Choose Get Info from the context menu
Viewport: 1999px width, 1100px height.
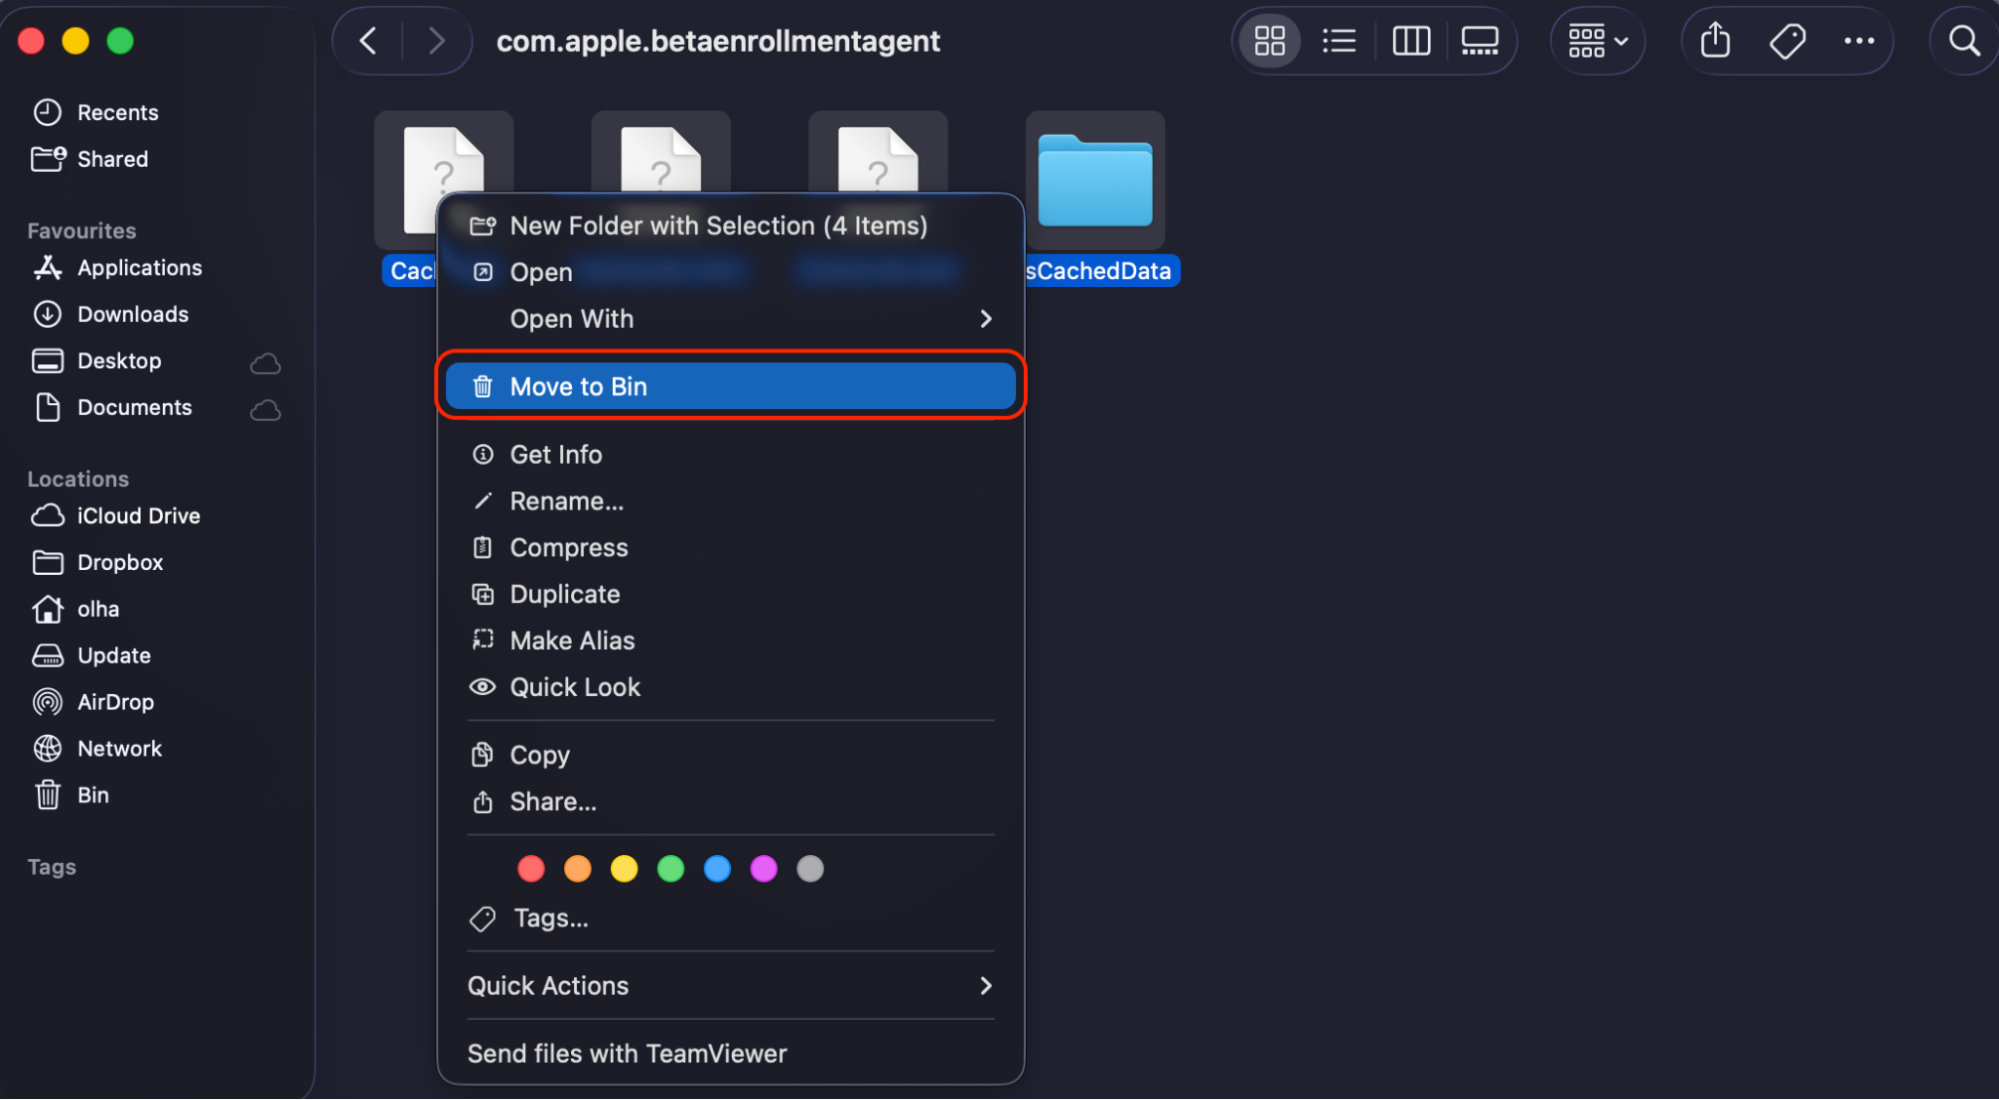(x=730, y=455)
